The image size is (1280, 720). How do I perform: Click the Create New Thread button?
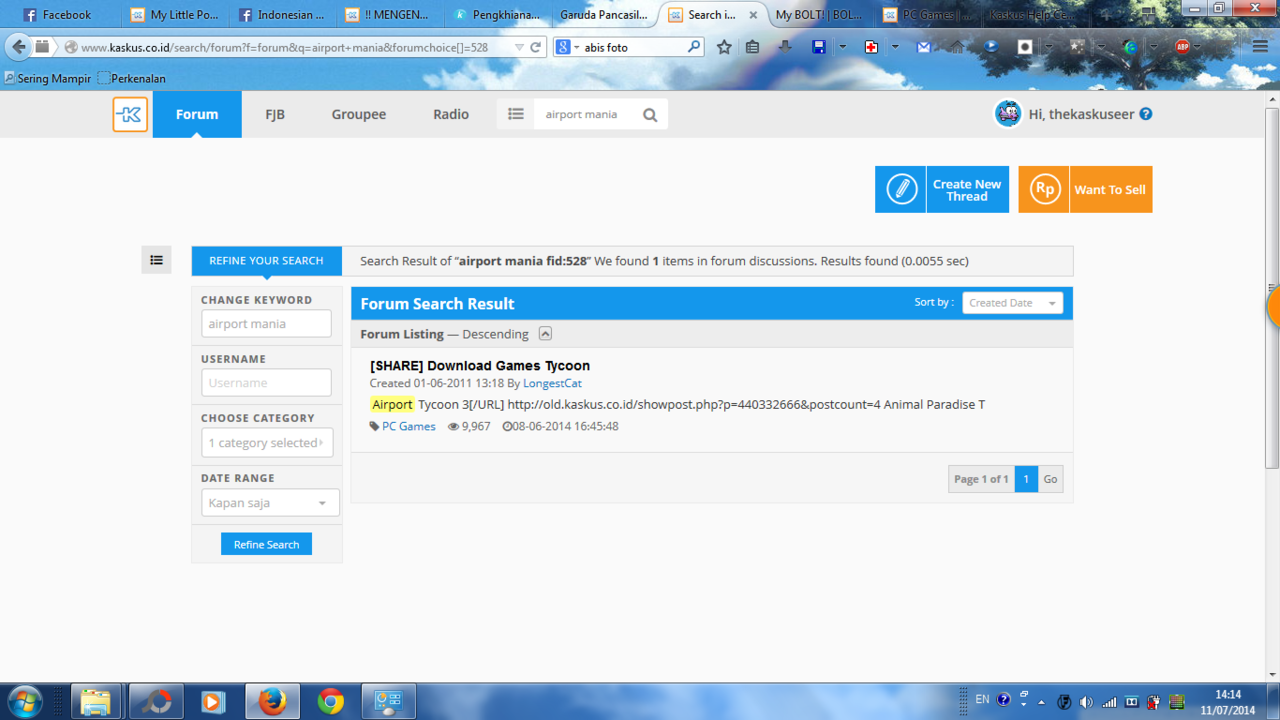pos(966,189)
